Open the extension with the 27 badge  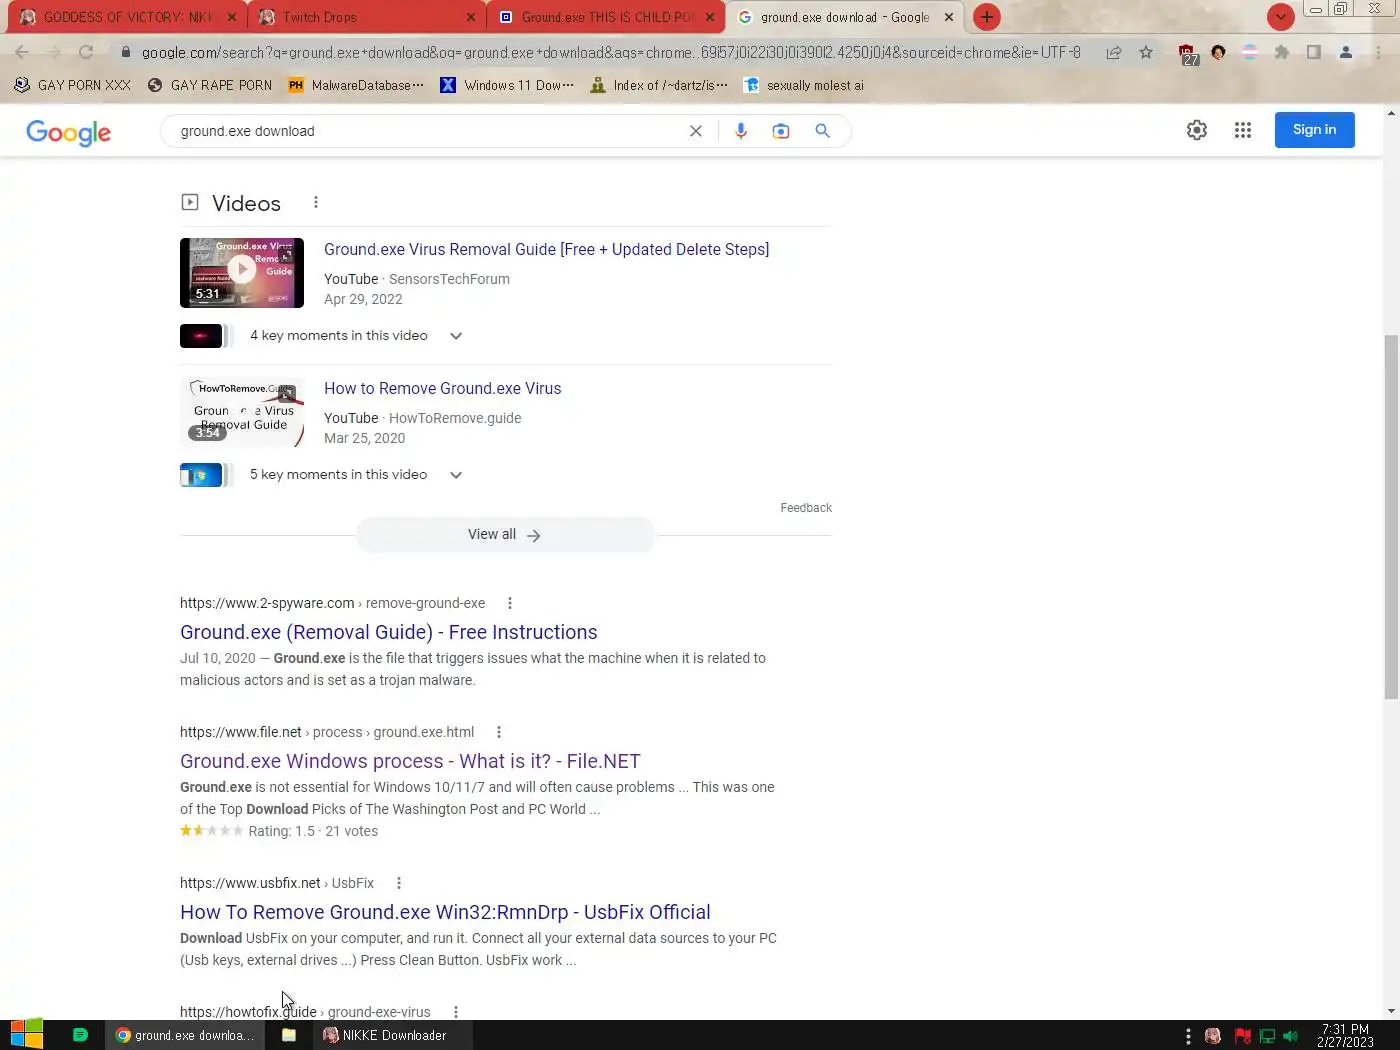click(x=1187, y=54)
